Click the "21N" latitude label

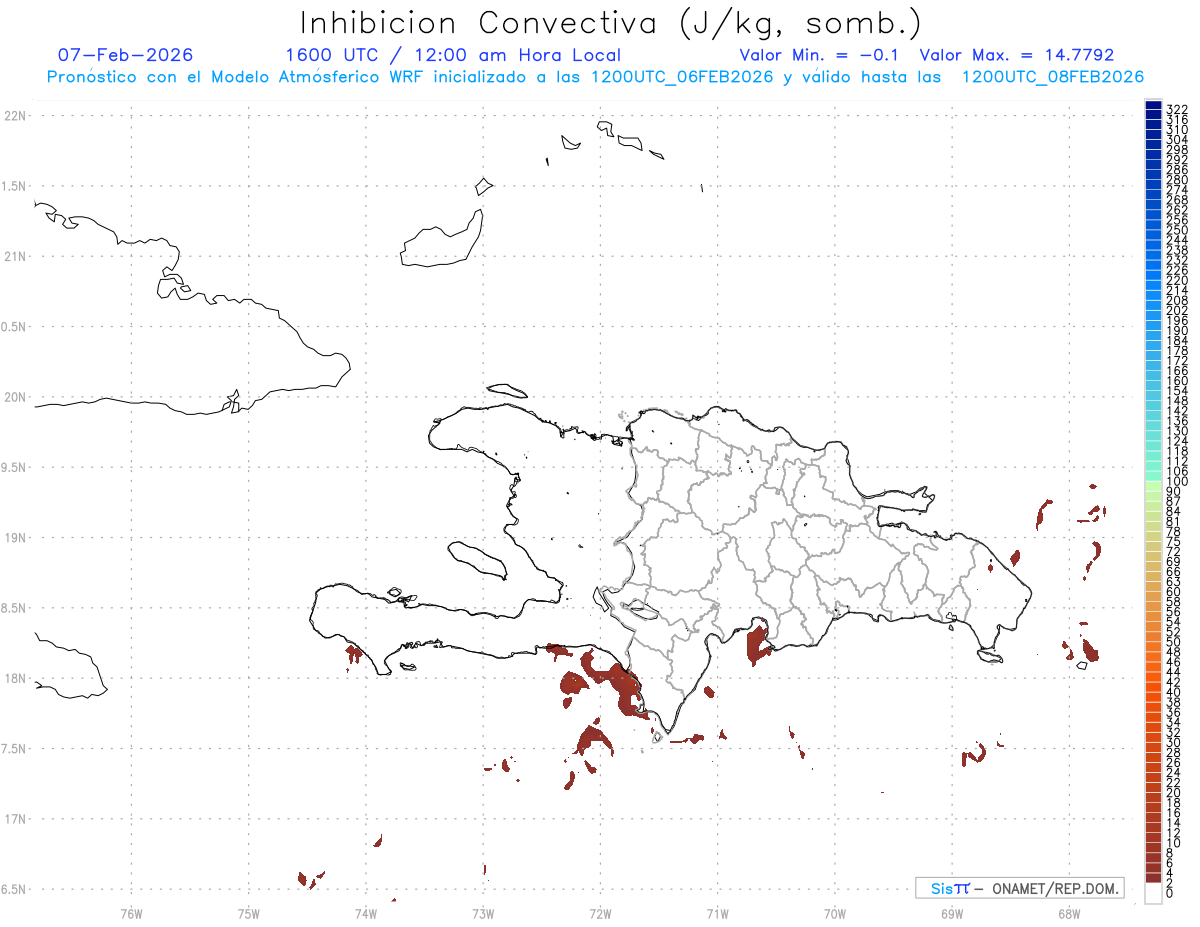(x=14, y=256)
